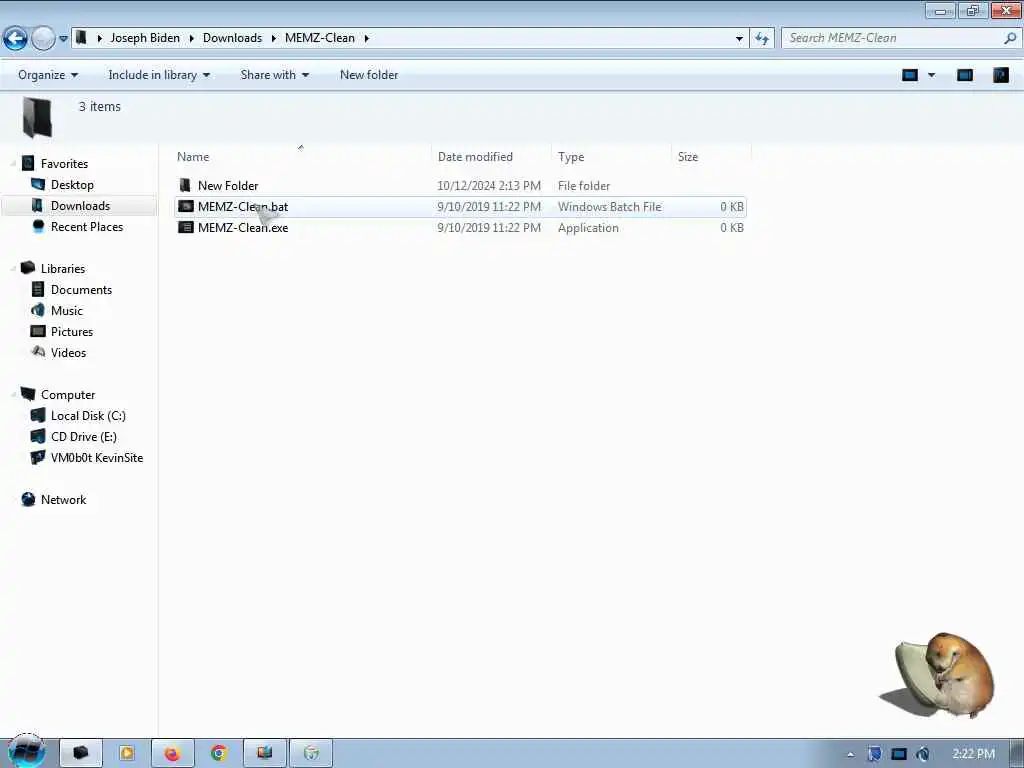Click the folder icon in the address bar
Image resolution: width=1024 pixels, height=768 pixels.
coord(82,38)
